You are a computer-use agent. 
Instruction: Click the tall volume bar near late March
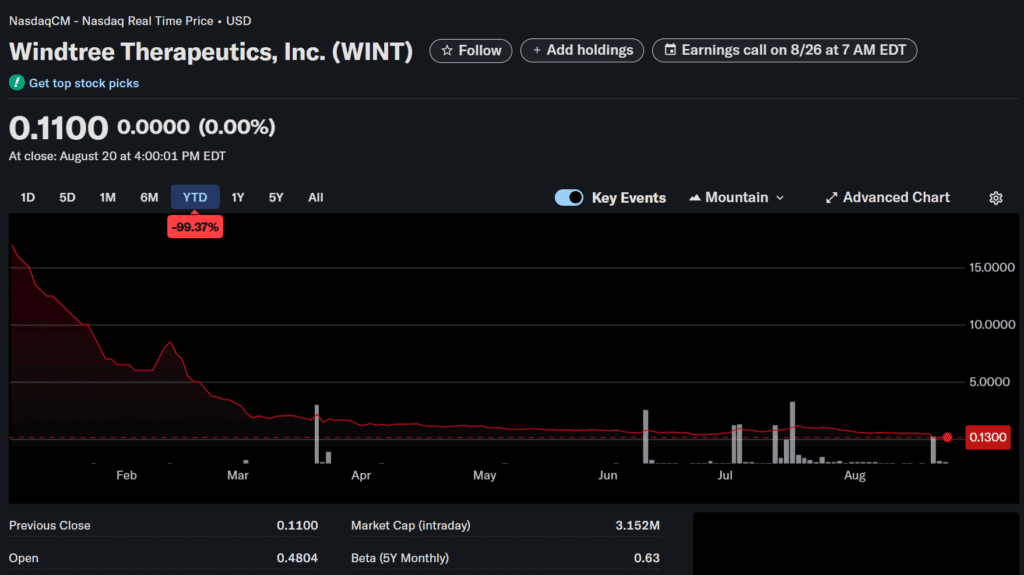tap(317, 435)
